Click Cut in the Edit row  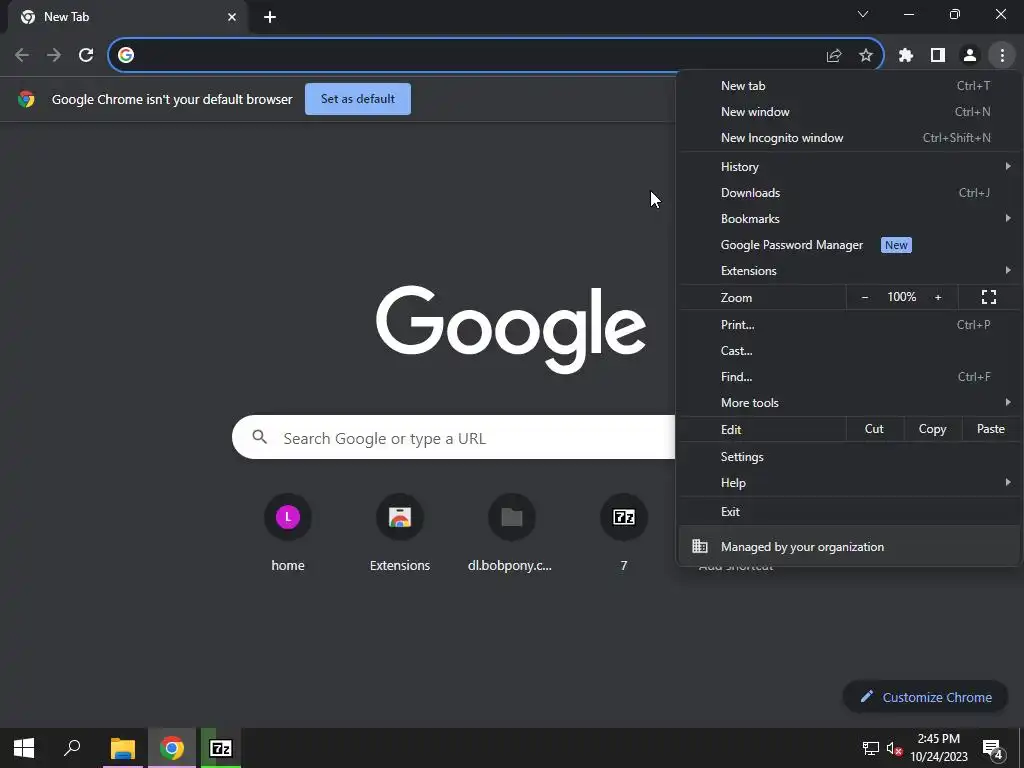874,429
